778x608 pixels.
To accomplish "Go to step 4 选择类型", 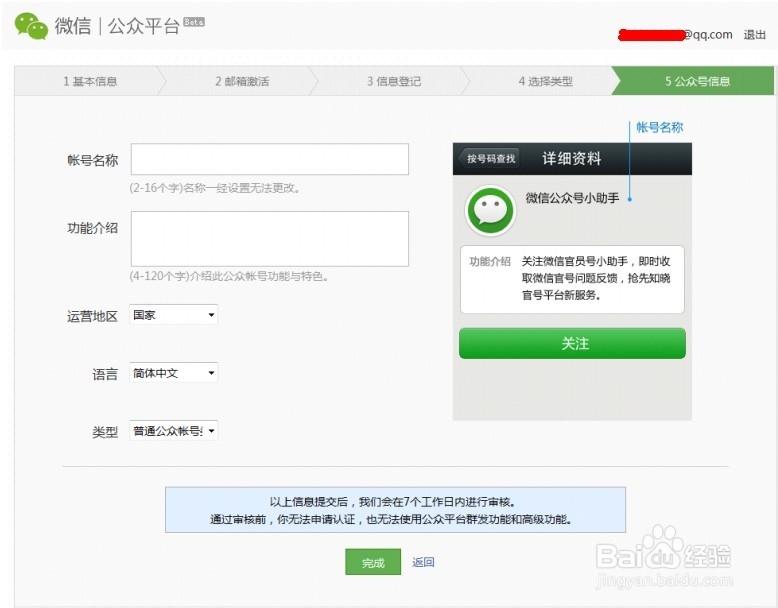I will tap(545, 81).
